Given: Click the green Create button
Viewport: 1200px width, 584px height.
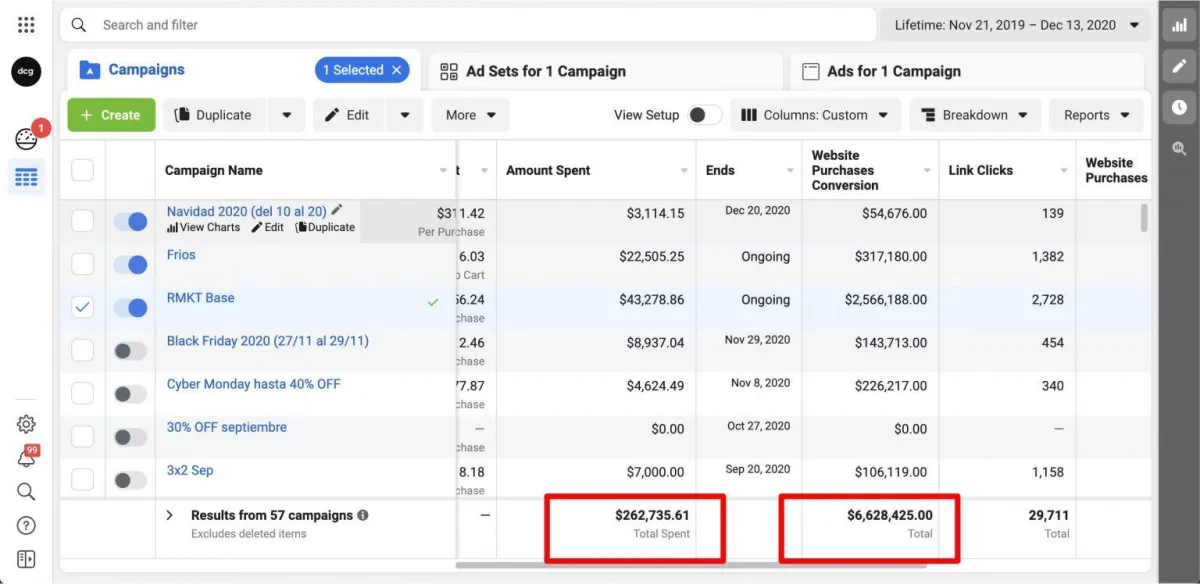Looking at the screenshot, I should tap(111, 115).
